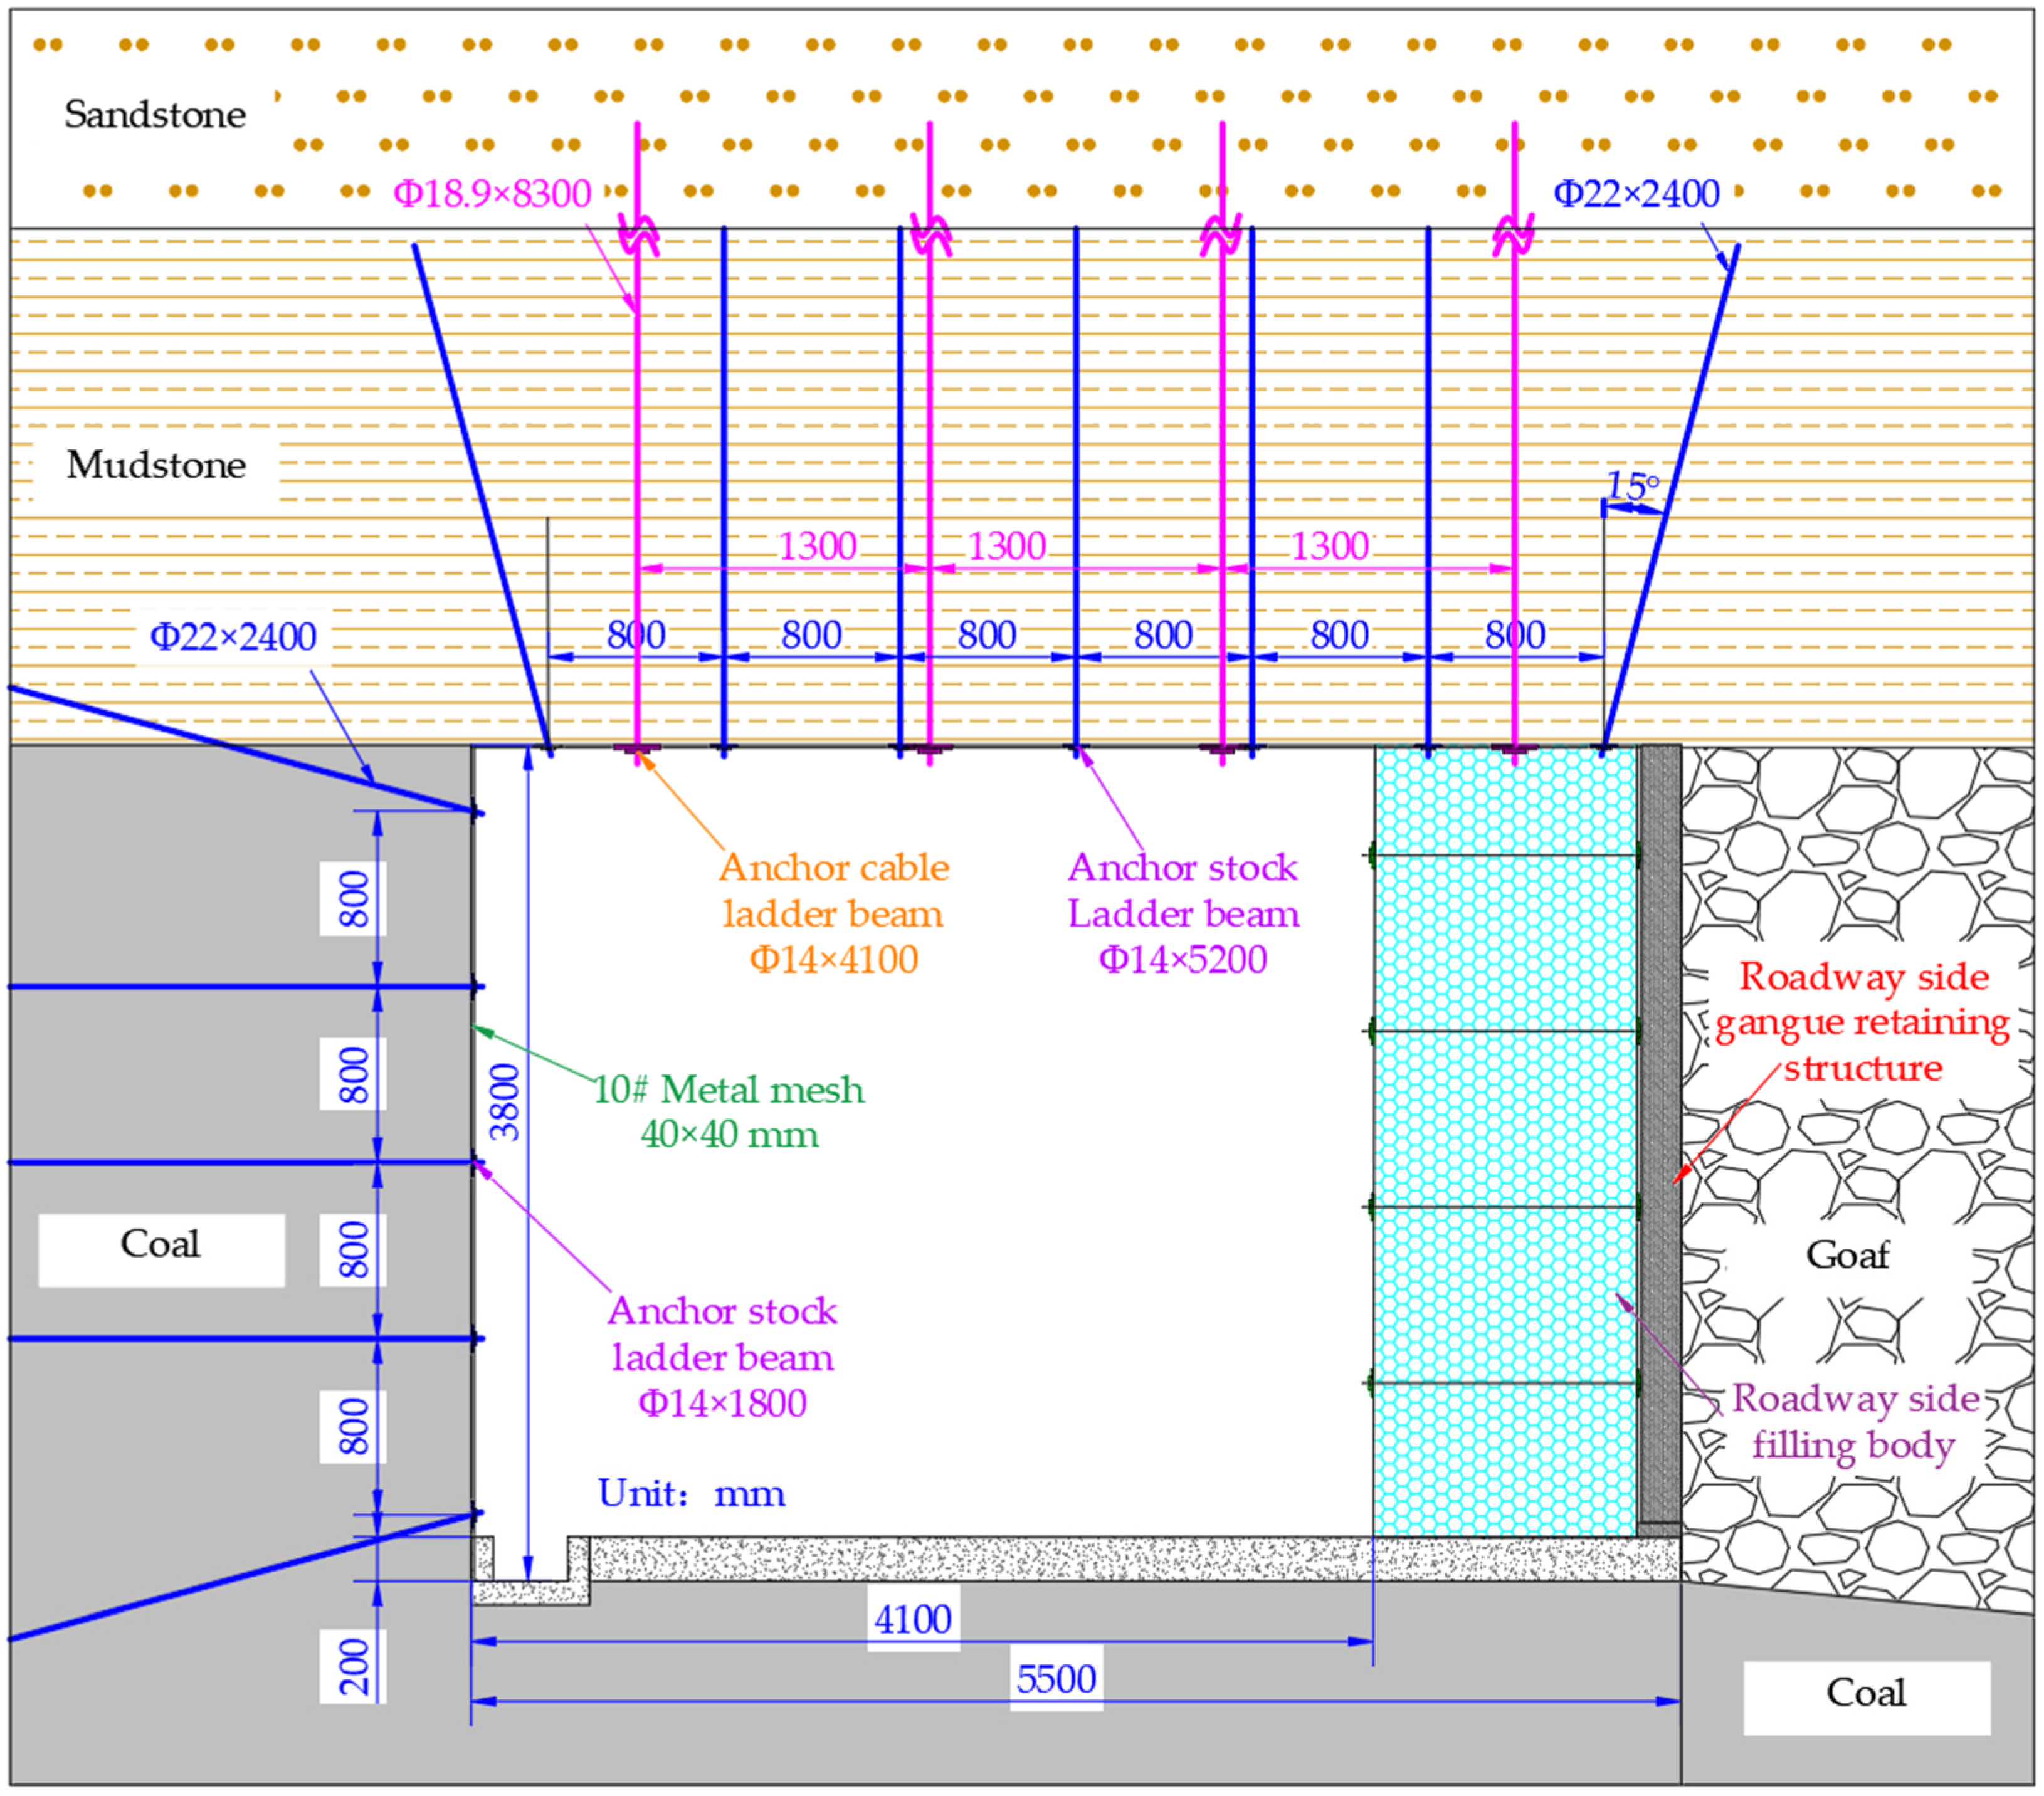Click the Roadway side gangue retaining structure text
2044x1796 pixels.
(1862, 1022)
